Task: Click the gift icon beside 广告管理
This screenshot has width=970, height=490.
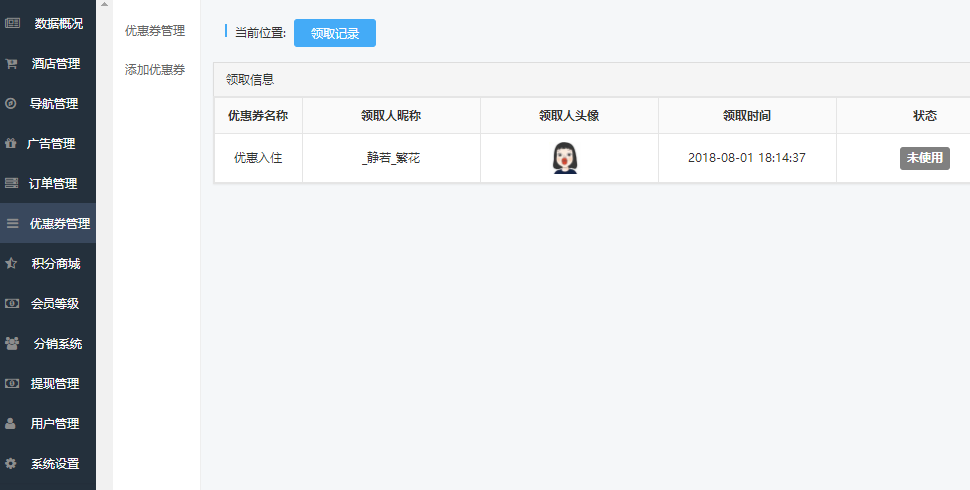Action: click(11, 144)
